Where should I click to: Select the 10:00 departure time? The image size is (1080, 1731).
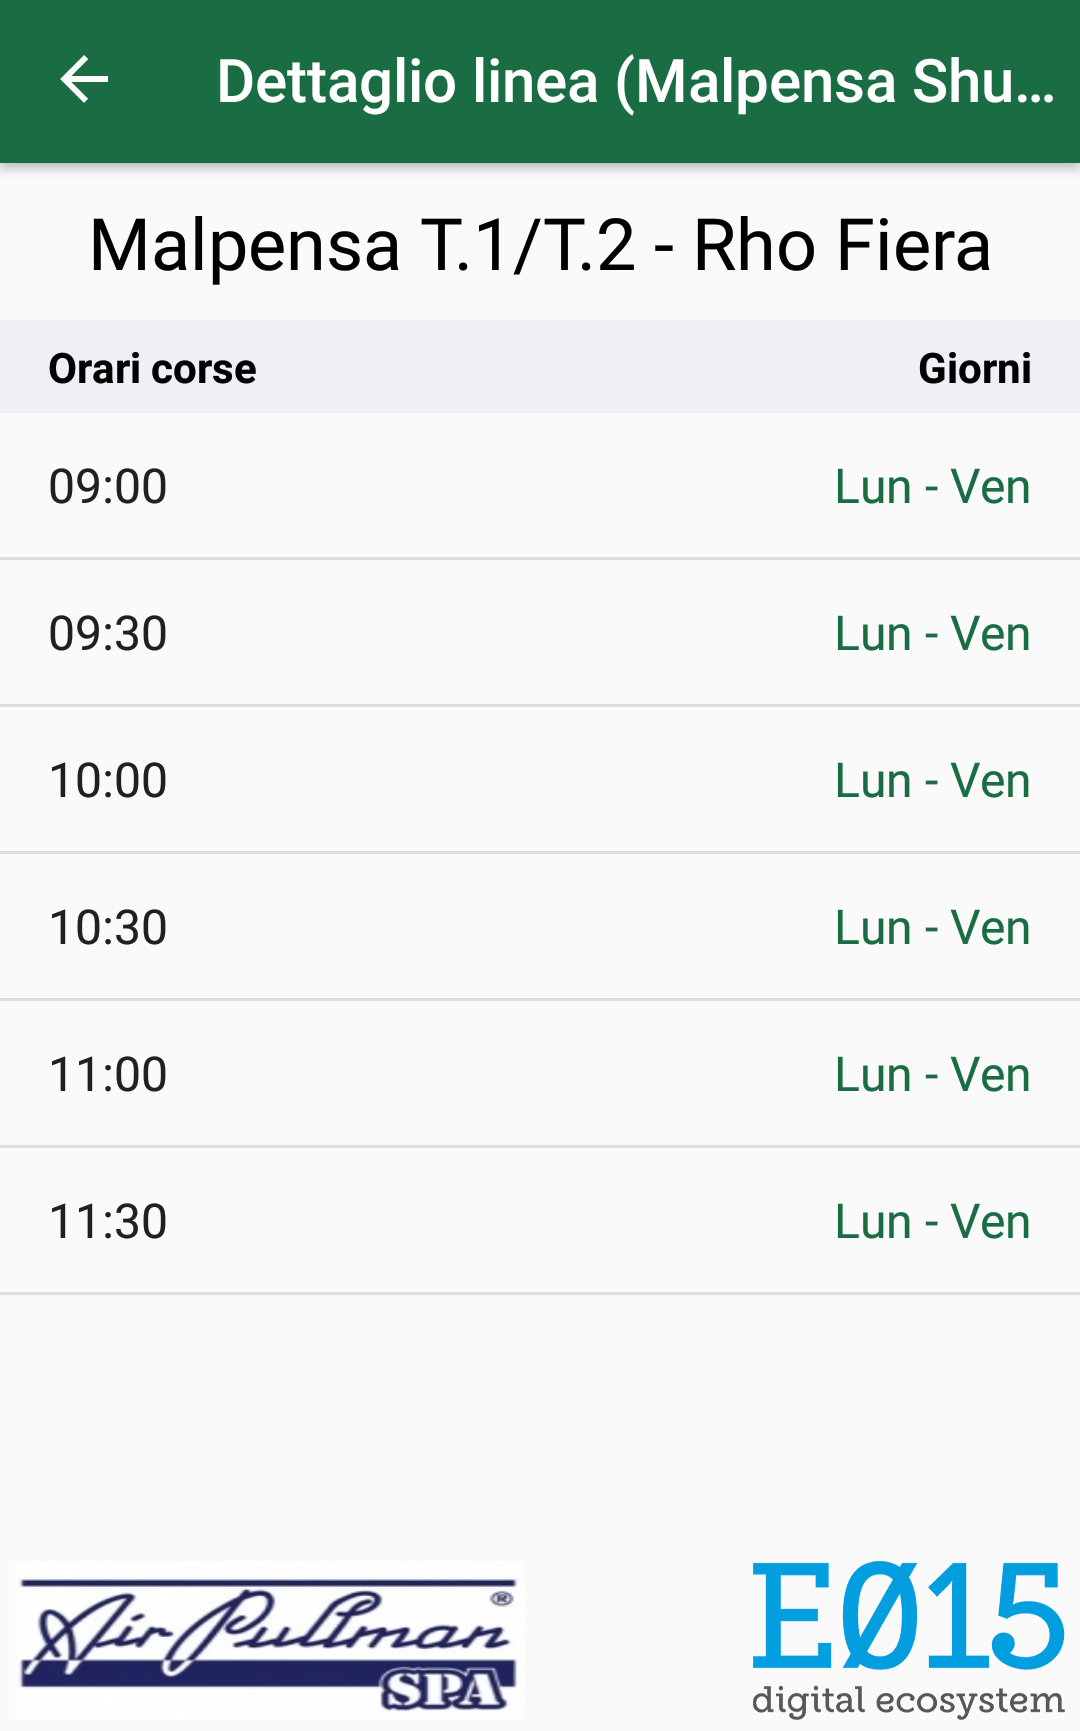click(x=108, y=781)
